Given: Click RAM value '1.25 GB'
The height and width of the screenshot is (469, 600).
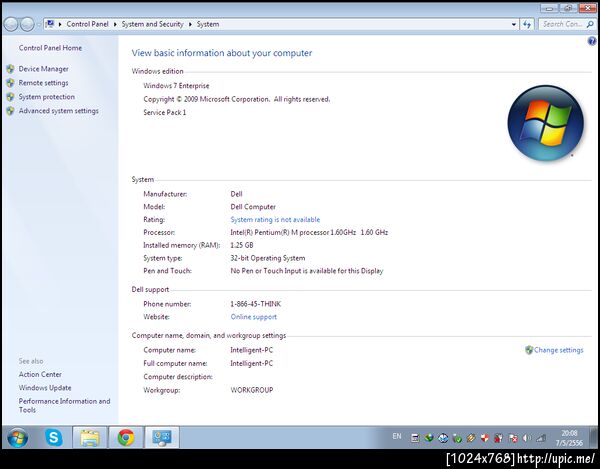Looking at the screenshot, I should pos(242,245).
